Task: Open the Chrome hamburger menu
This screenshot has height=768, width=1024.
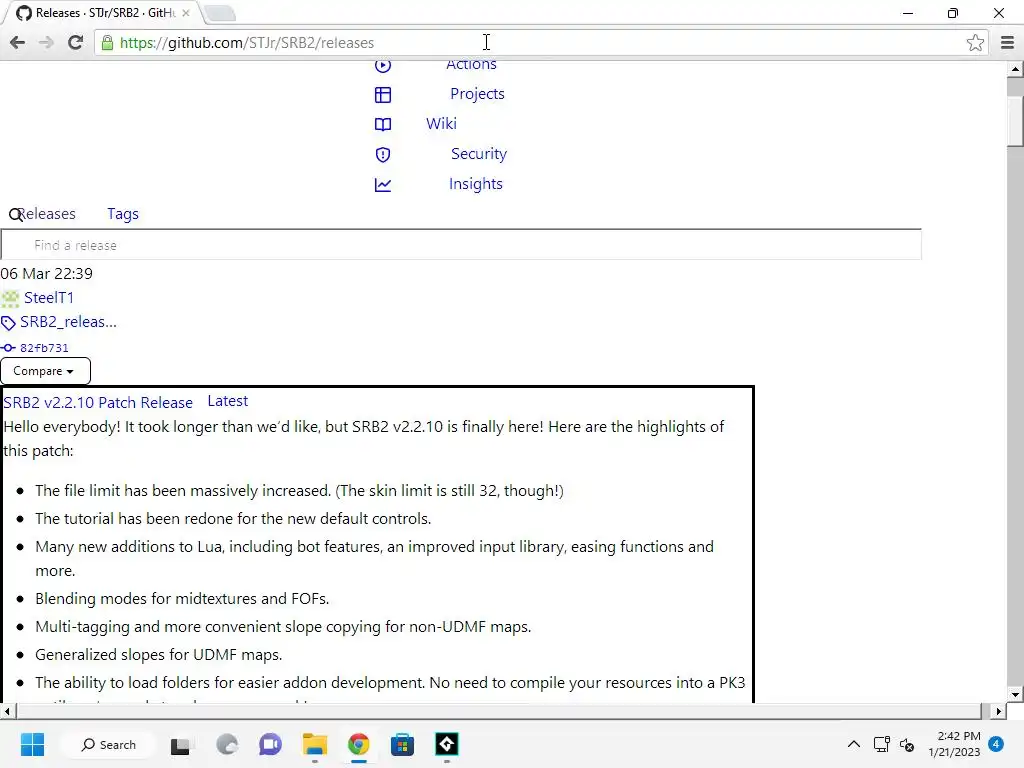Action: [1007, 42]
